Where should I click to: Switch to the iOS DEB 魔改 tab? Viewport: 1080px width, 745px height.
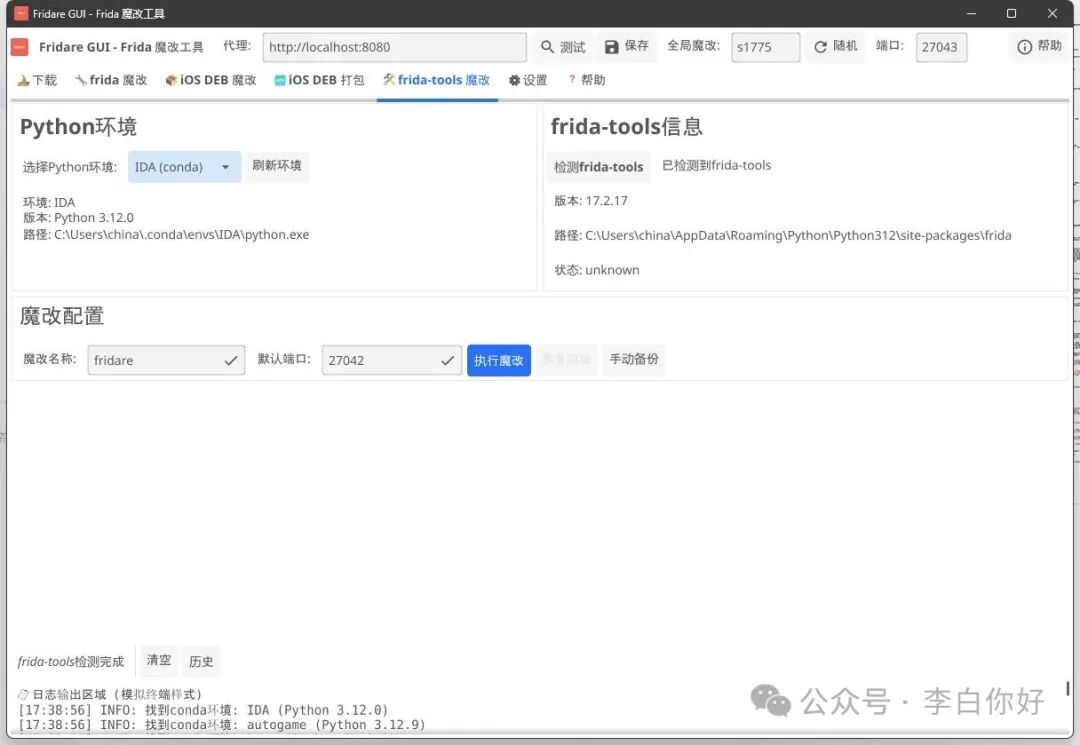point(211,80)
